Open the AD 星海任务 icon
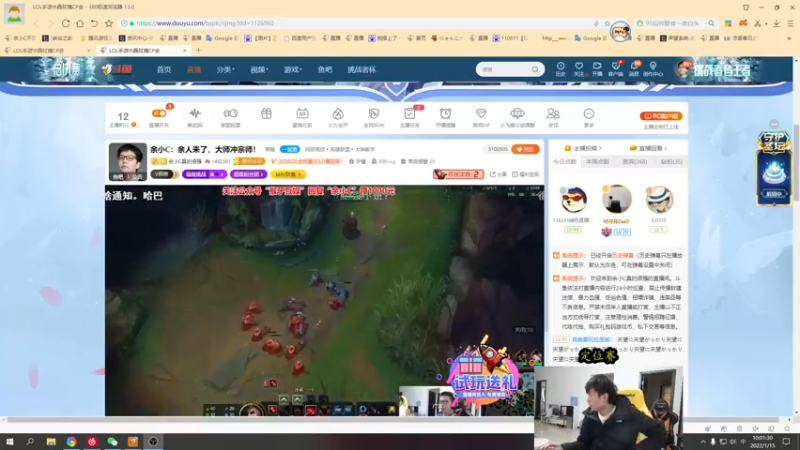800x450 pixels. 302,113
